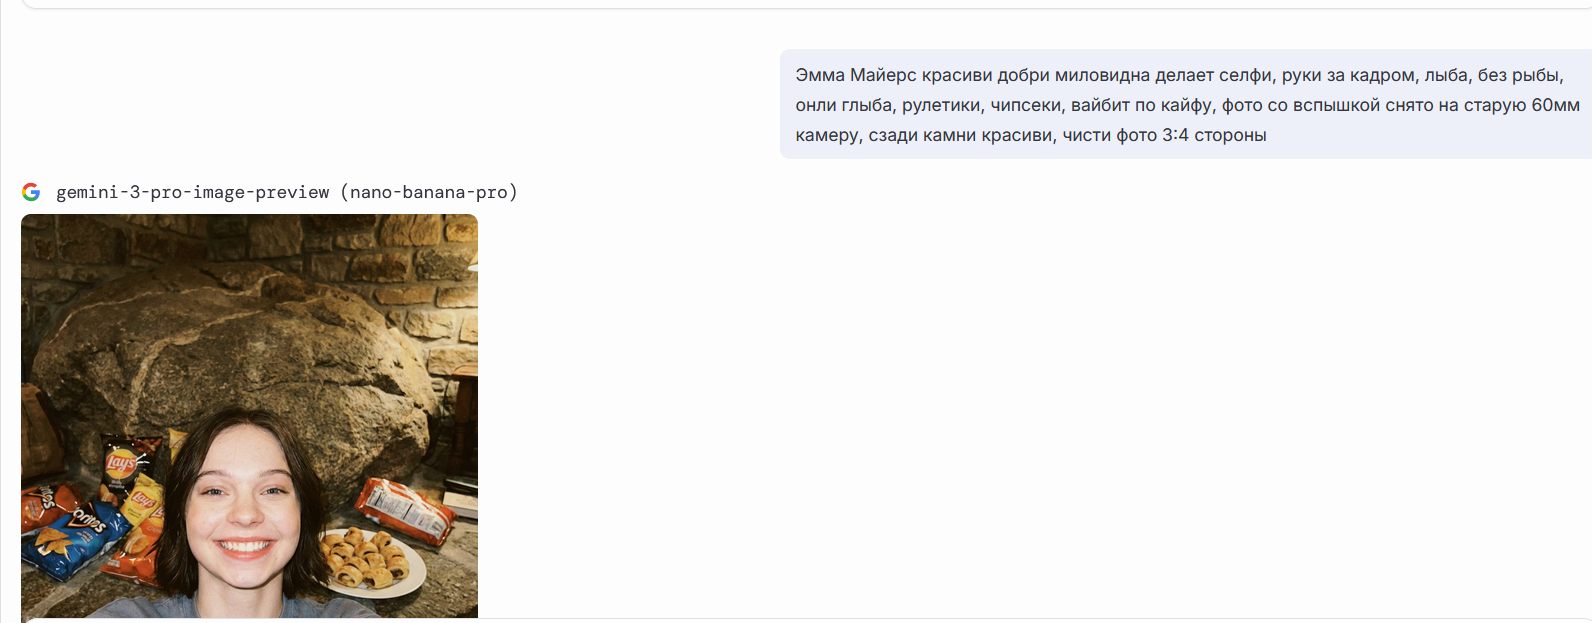This screenshot has height=623, width=1592.
Task: Click the "(nano-banana-pro)" label text
Action: click(x=429, y=192)
